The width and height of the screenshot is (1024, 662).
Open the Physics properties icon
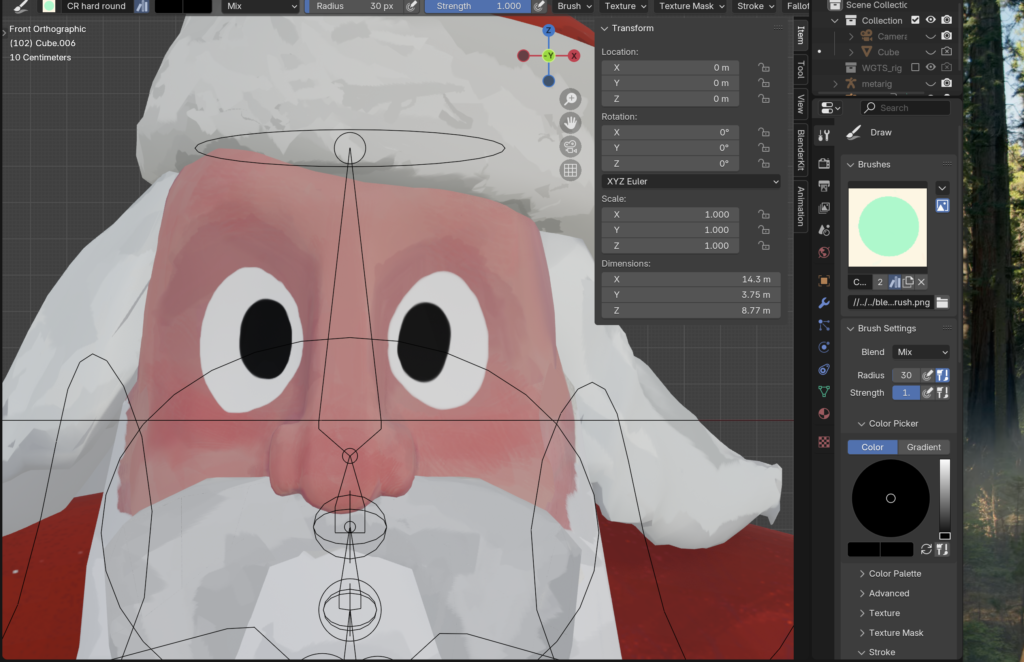click(x=824, y=347)
